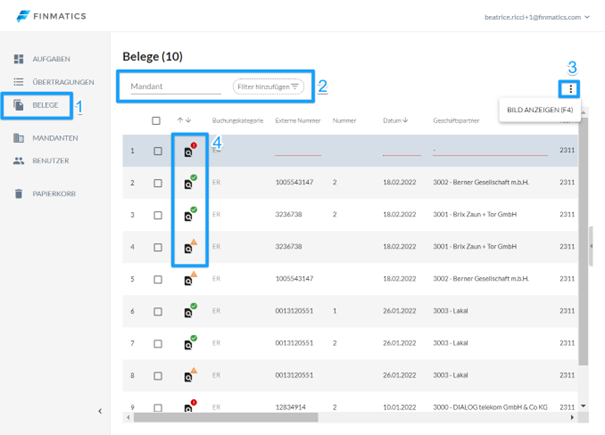Click partner 3003 - Lakal in row 6

(450, 311)
